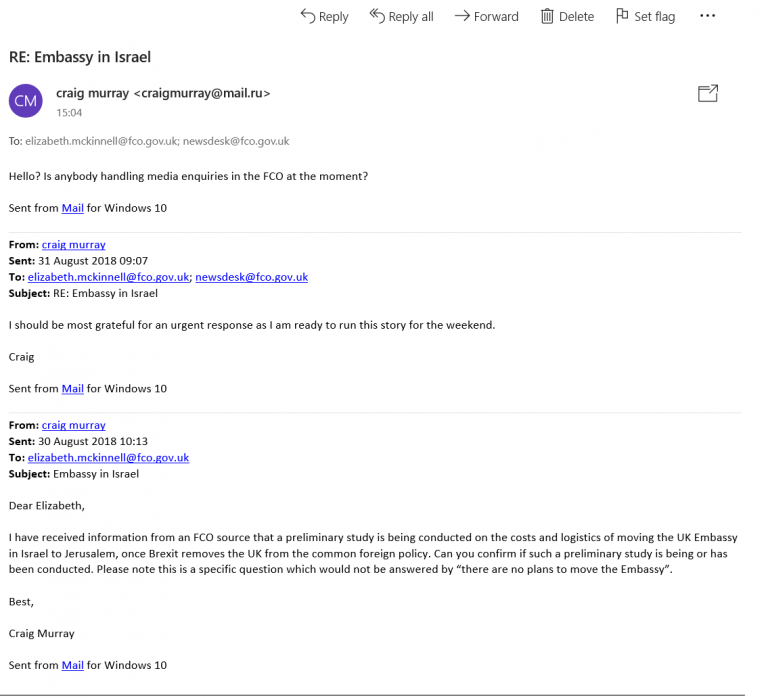Open message in new window icon
The width and height of the screenshot is (768, 698).
(x=708, y=93)
